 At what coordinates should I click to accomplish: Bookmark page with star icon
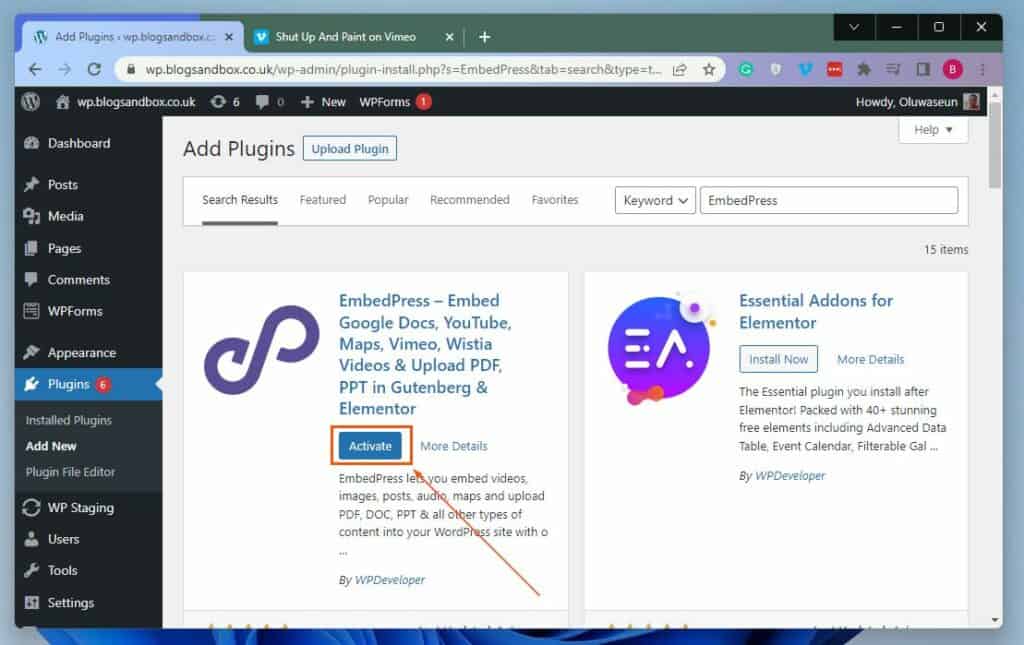tap(709, 69)
